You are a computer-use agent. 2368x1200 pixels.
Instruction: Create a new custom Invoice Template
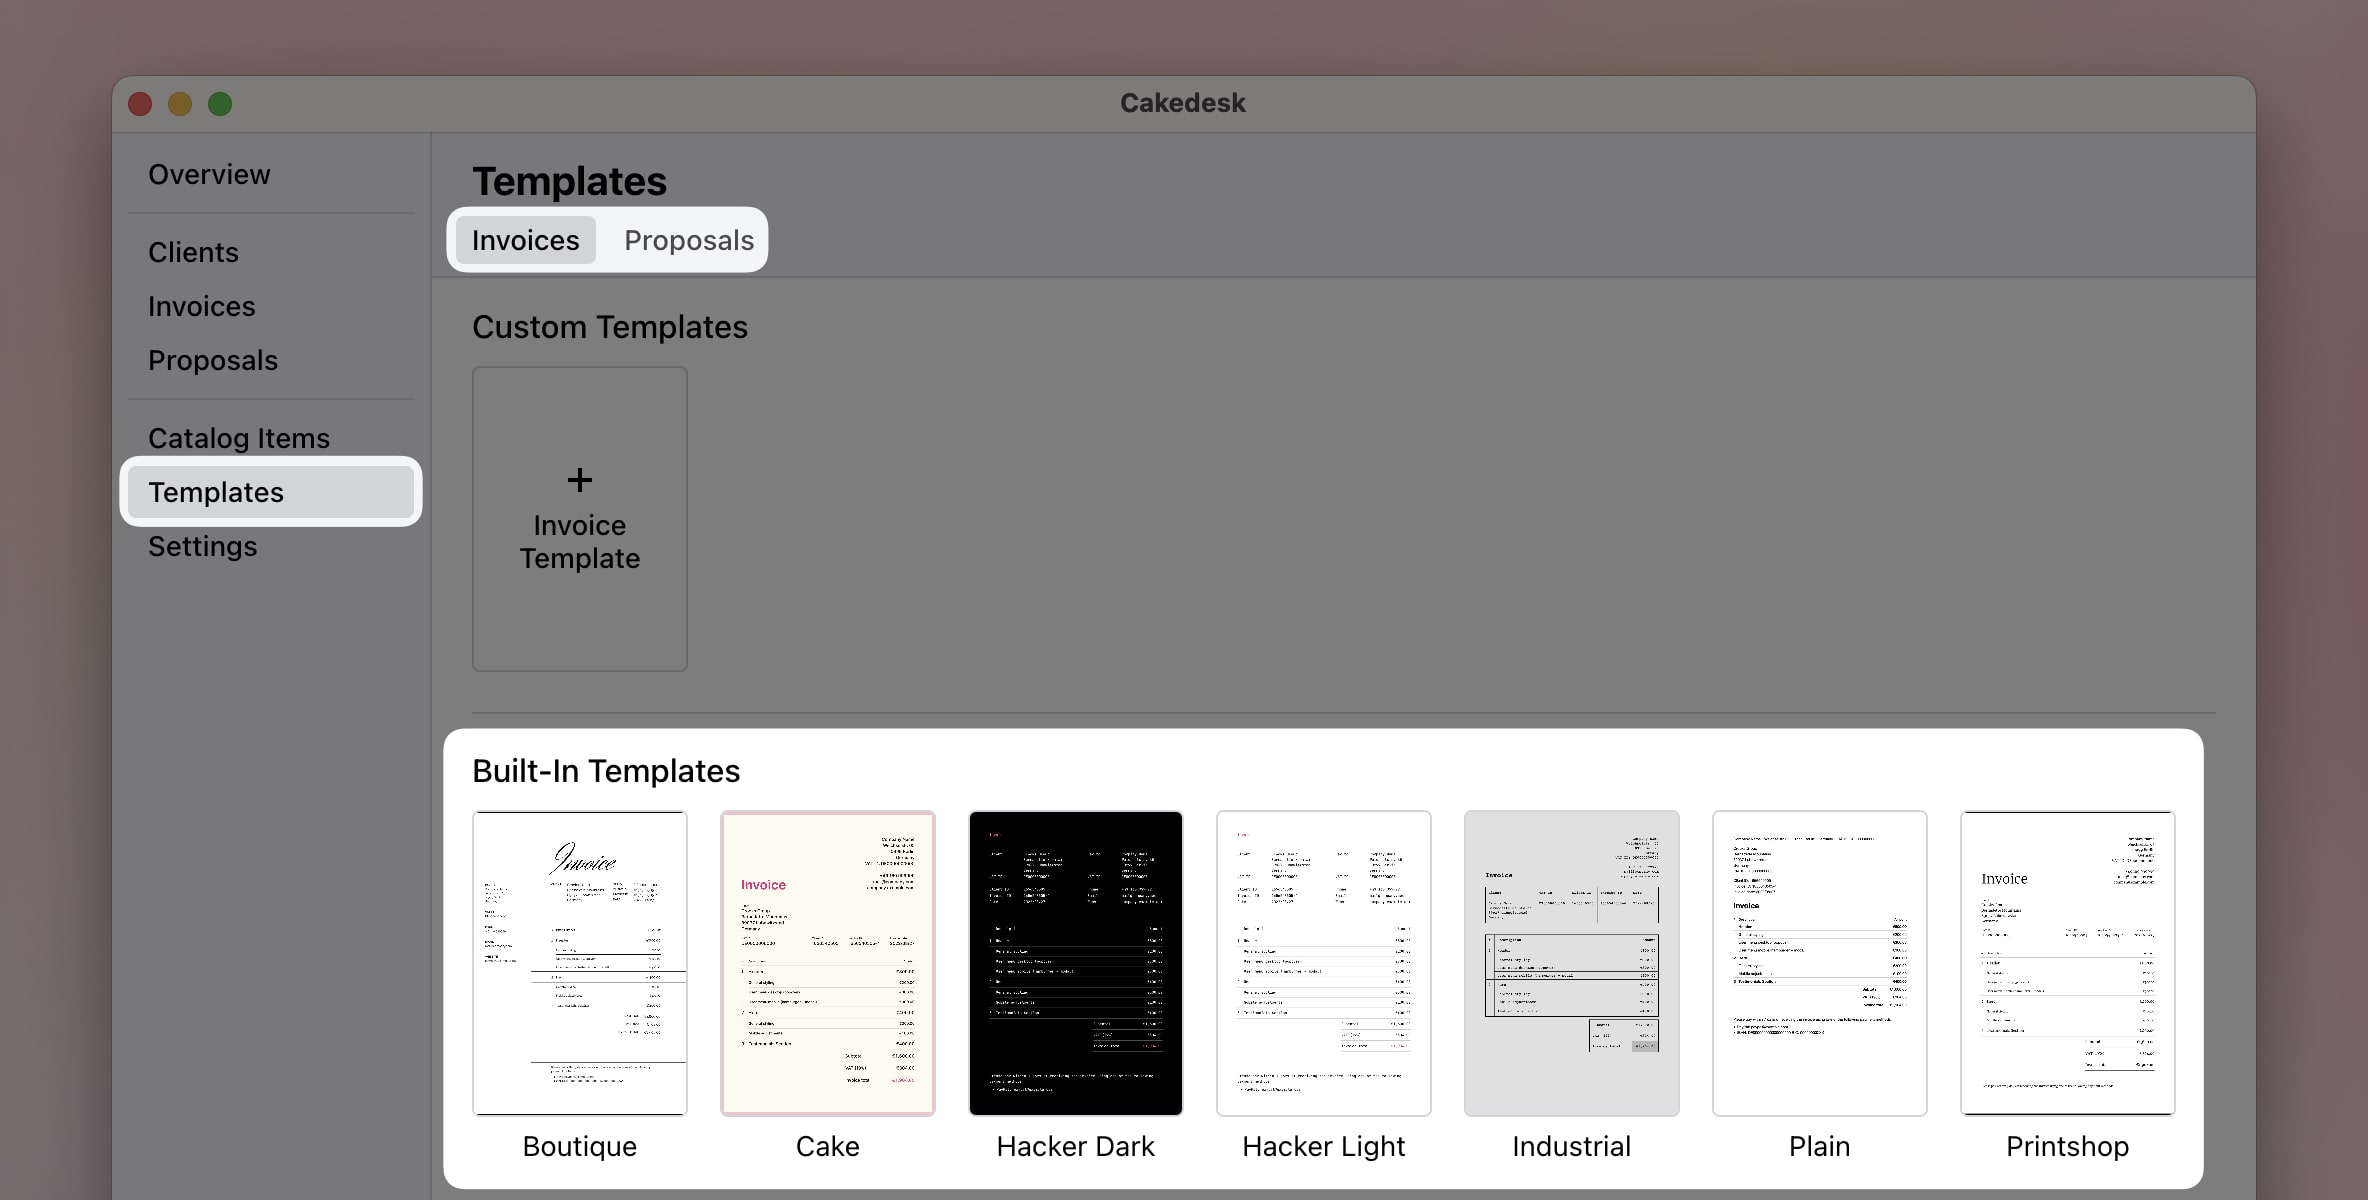[x=579, y=518]
